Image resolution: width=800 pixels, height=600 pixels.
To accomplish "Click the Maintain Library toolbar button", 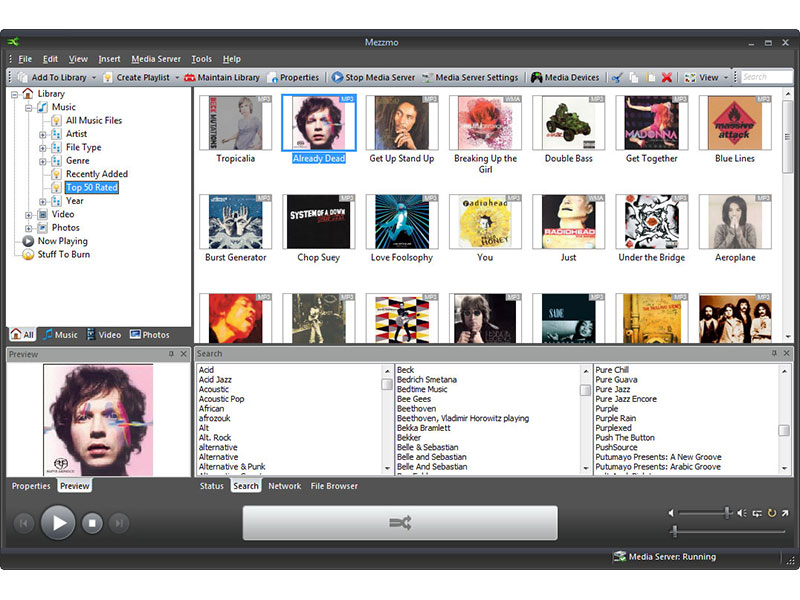I will 222,78.
